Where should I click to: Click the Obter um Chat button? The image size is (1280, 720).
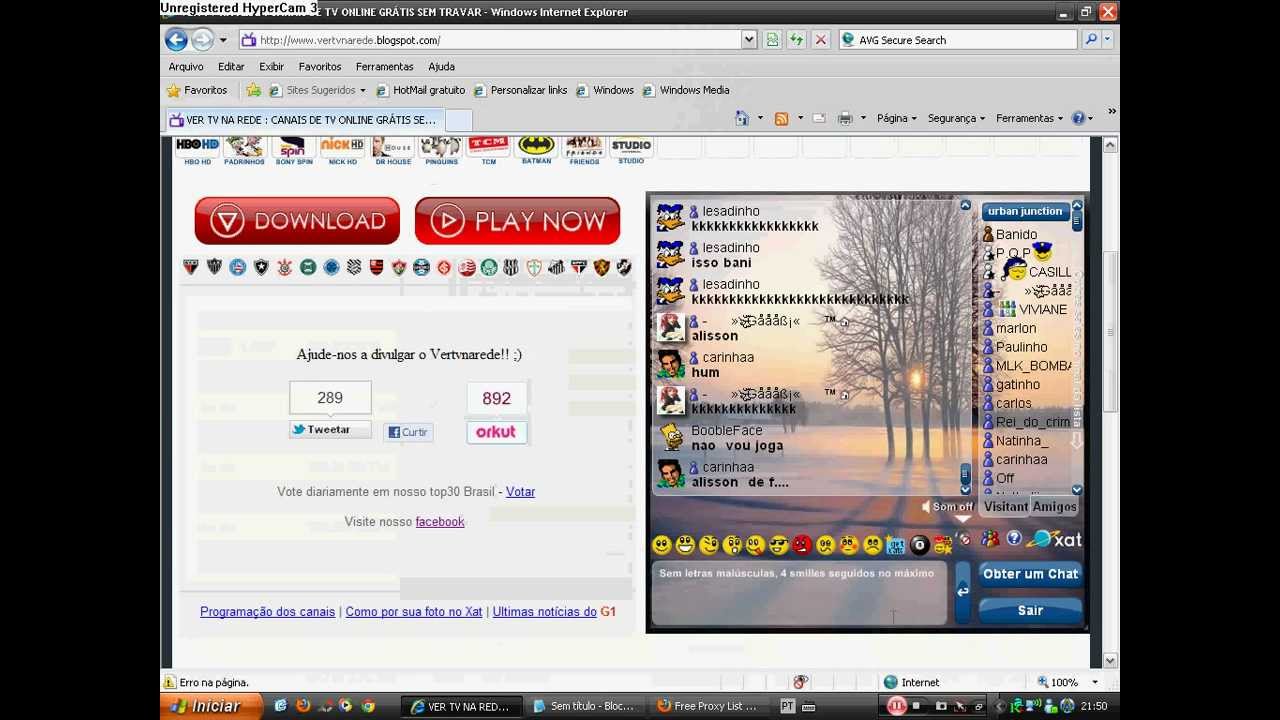[1030, 574]
